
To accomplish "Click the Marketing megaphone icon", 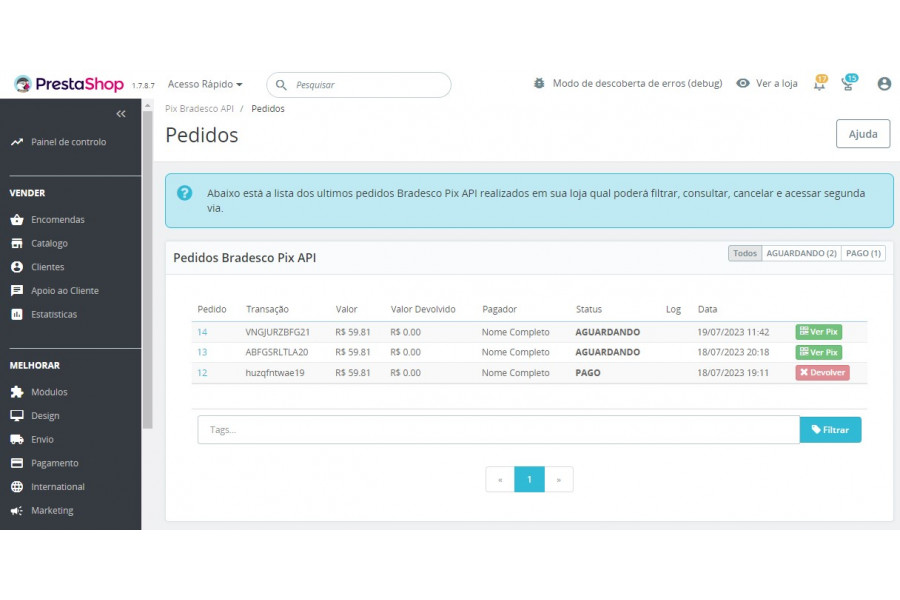I will point(17,510).
